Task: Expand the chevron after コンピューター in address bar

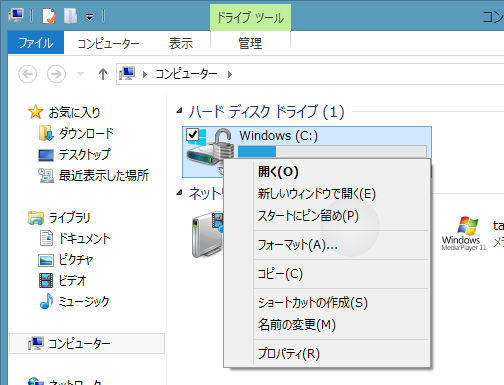Action: pyautogui.click(x=230, y=74)
